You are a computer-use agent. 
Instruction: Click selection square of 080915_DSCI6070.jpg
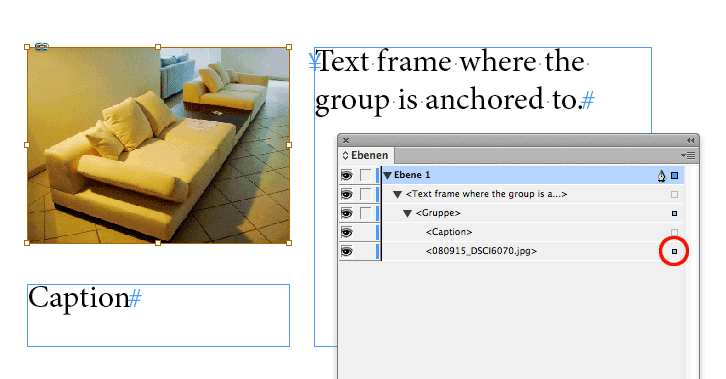point(675,251)
